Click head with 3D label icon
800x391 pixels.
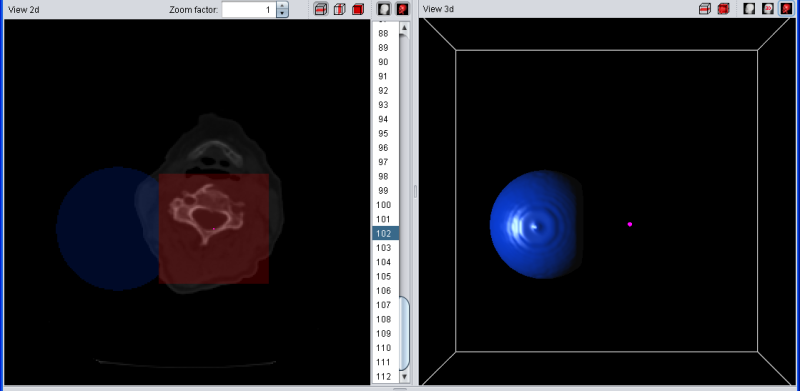pos(767,9)
